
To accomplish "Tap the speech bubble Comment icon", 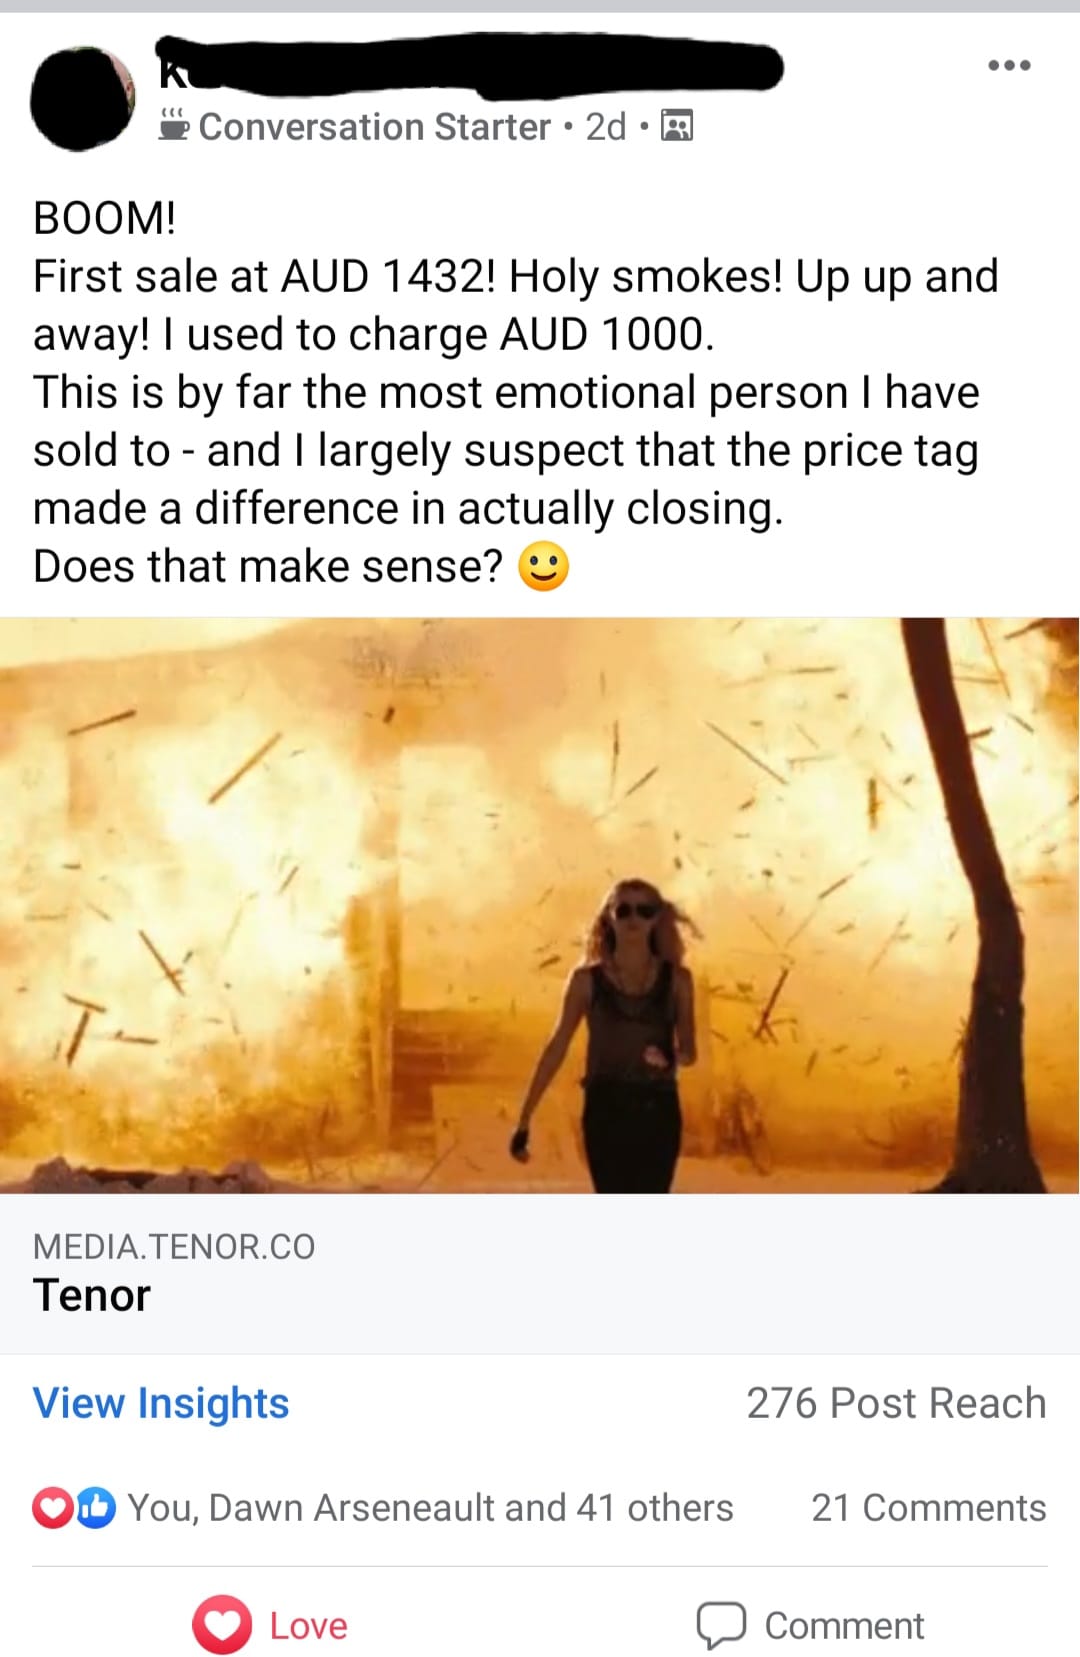I will [x=721, y=1625].
